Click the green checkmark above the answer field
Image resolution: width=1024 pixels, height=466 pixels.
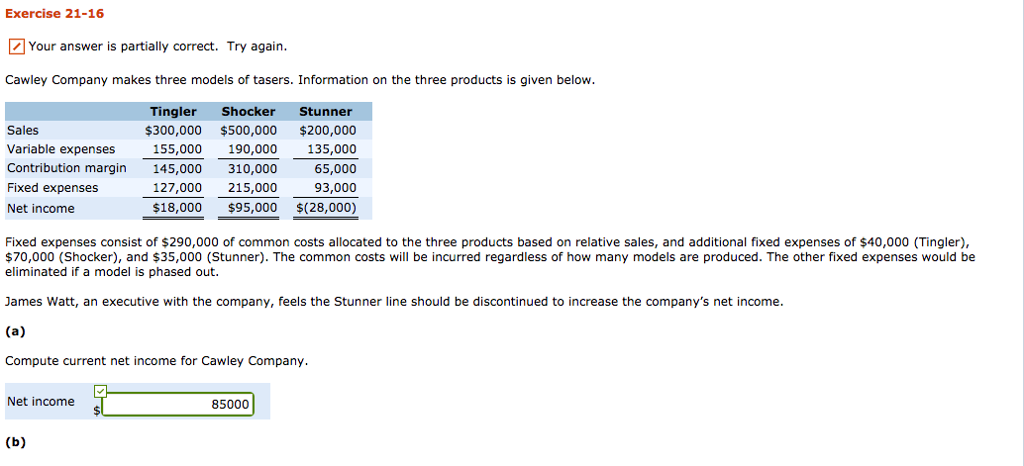click(x=100, y=391)
